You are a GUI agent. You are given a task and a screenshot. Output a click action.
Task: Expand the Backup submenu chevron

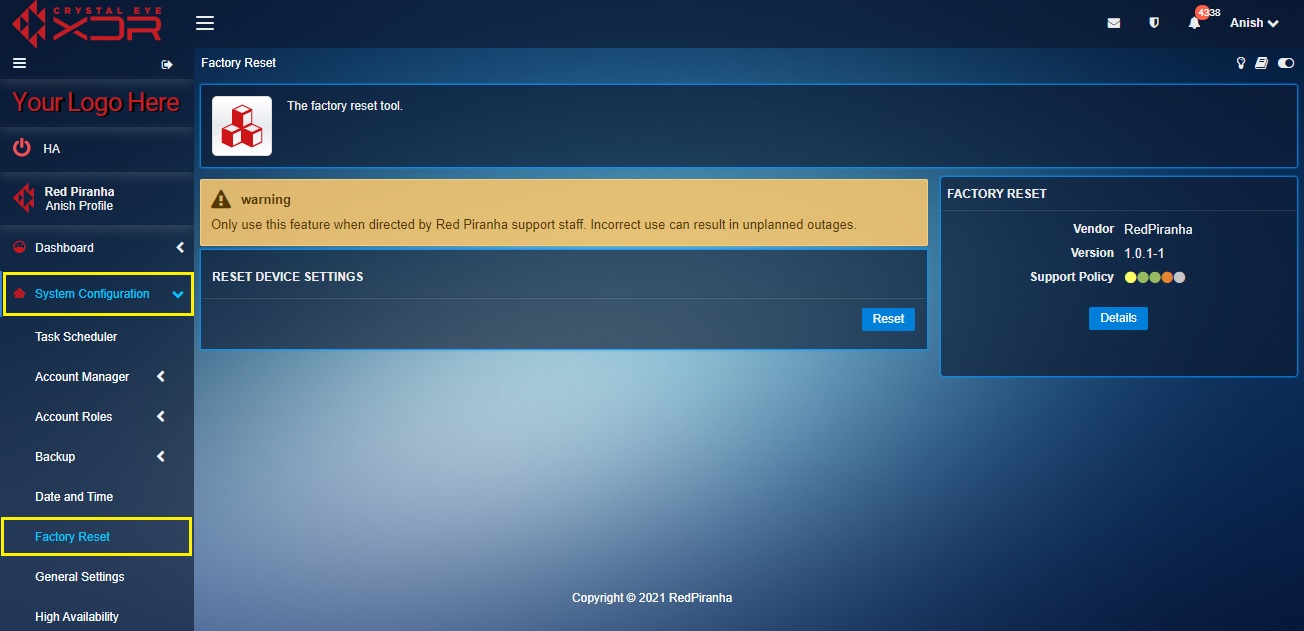pyautogui.click(x=161, y=457)
